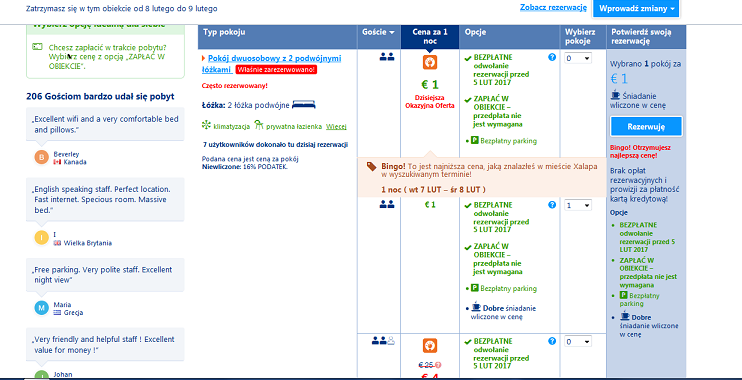Open the third row room count dropdown
Image resolution: width=742 pixels, height=380 pixels.
[578, 342]
